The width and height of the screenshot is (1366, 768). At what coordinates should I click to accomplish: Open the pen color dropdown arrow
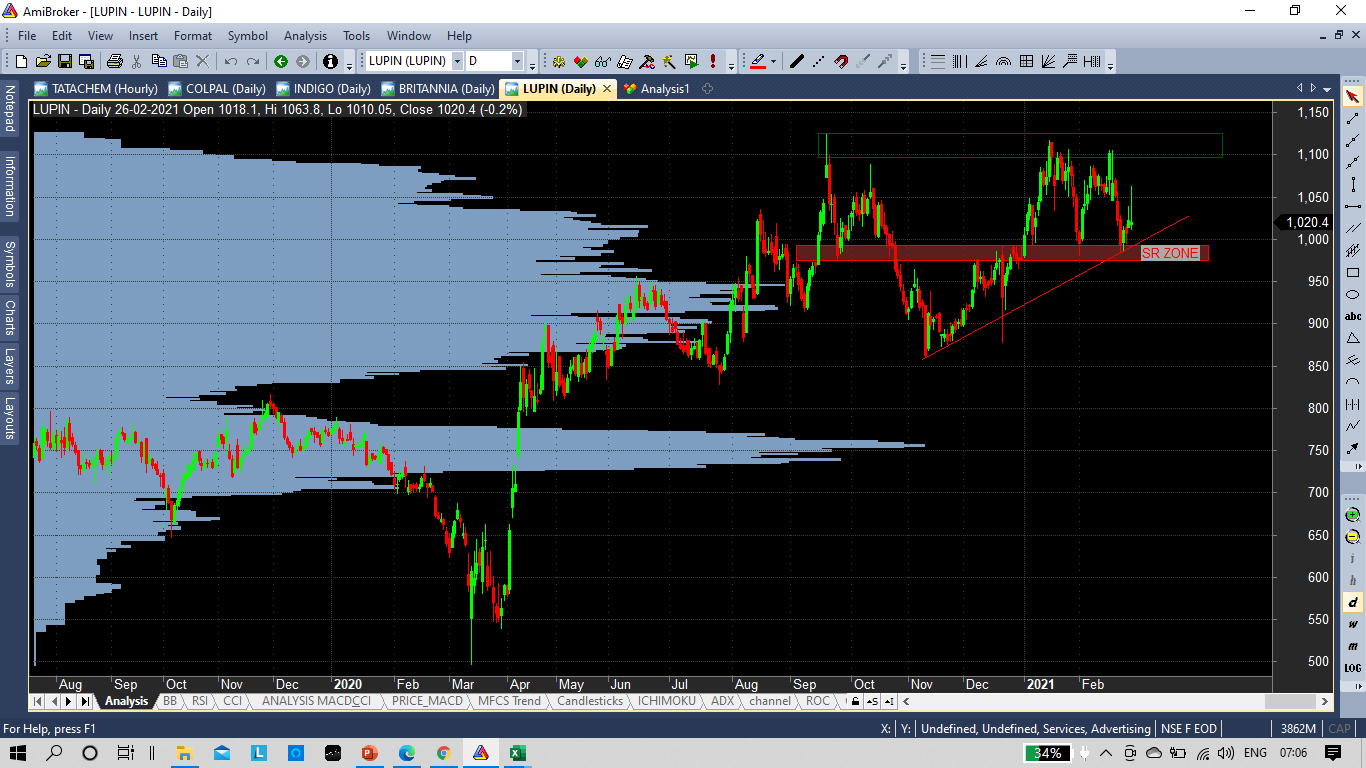(773, 61)
